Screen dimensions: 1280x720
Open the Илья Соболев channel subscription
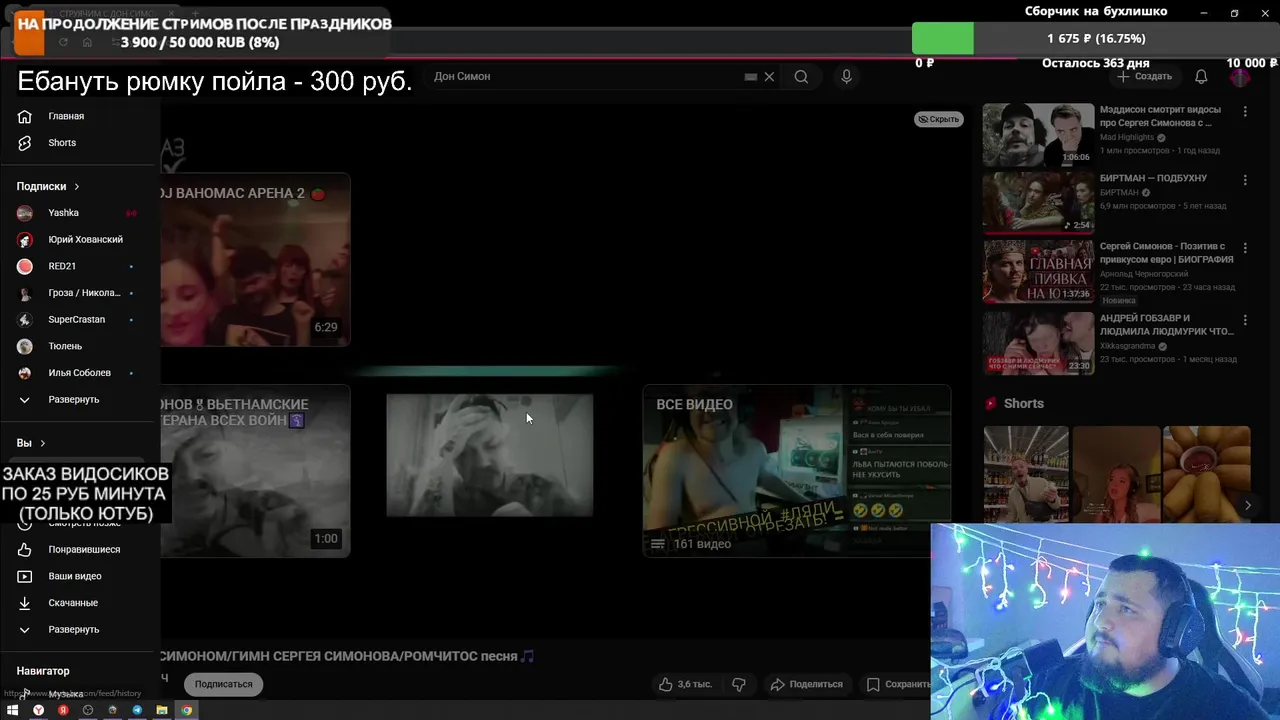pos(80,373)
